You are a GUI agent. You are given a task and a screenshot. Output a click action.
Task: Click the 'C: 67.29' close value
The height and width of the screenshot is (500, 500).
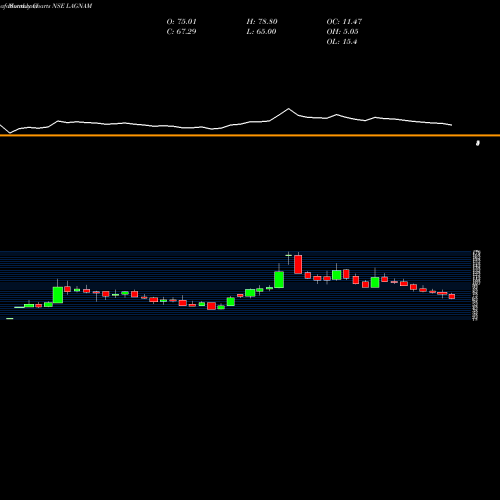(181, 32)
